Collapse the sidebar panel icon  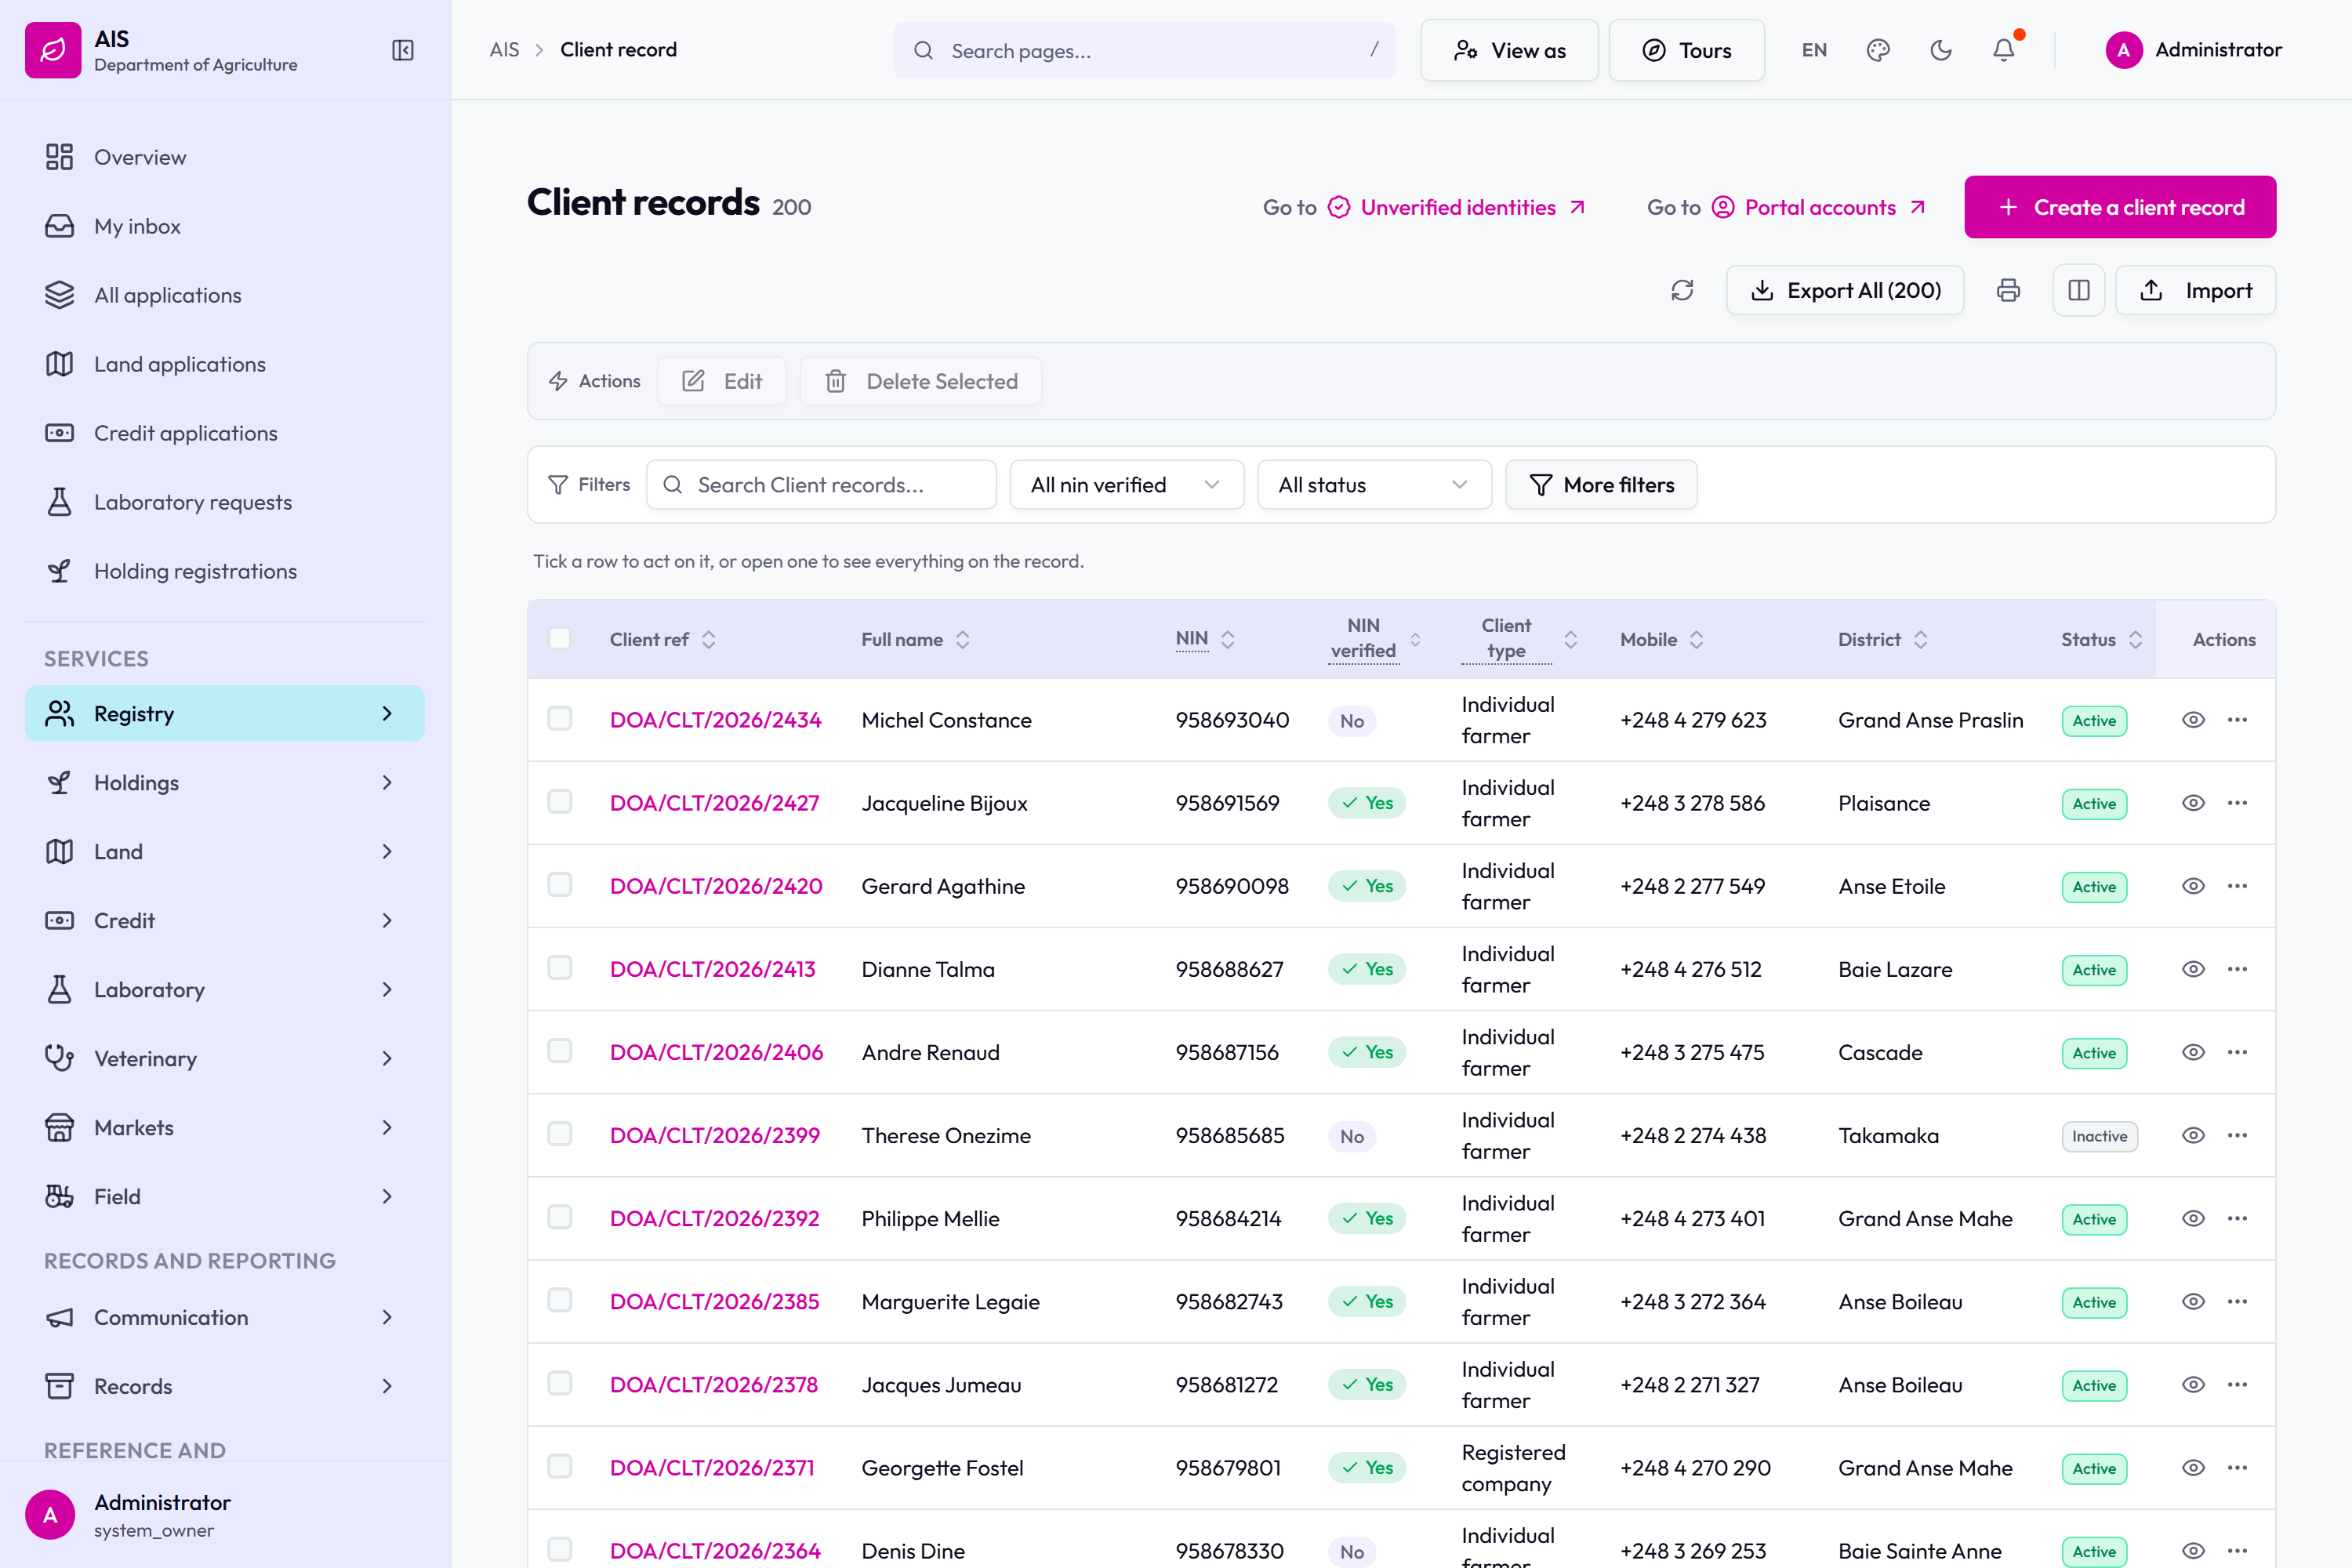click(x=403, y=50)
